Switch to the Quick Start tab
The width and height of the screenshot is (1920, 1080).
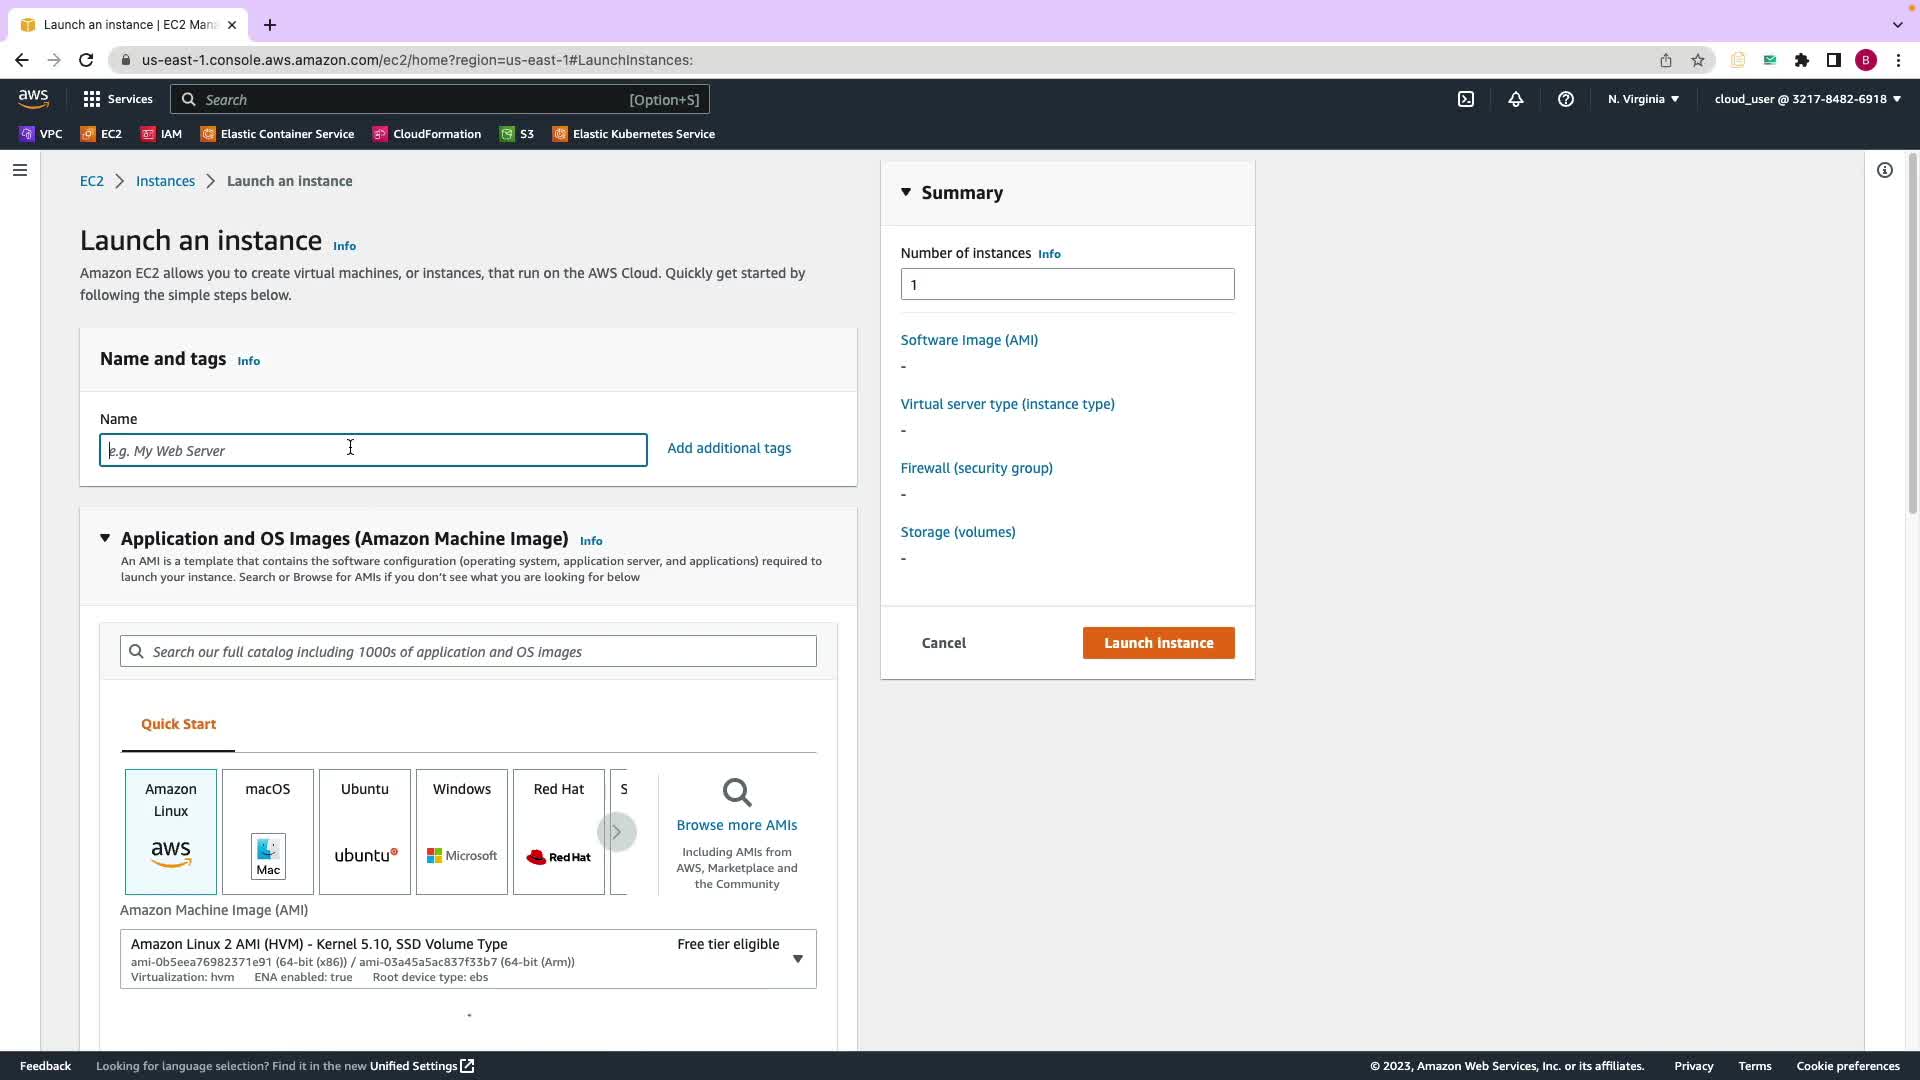178,724
